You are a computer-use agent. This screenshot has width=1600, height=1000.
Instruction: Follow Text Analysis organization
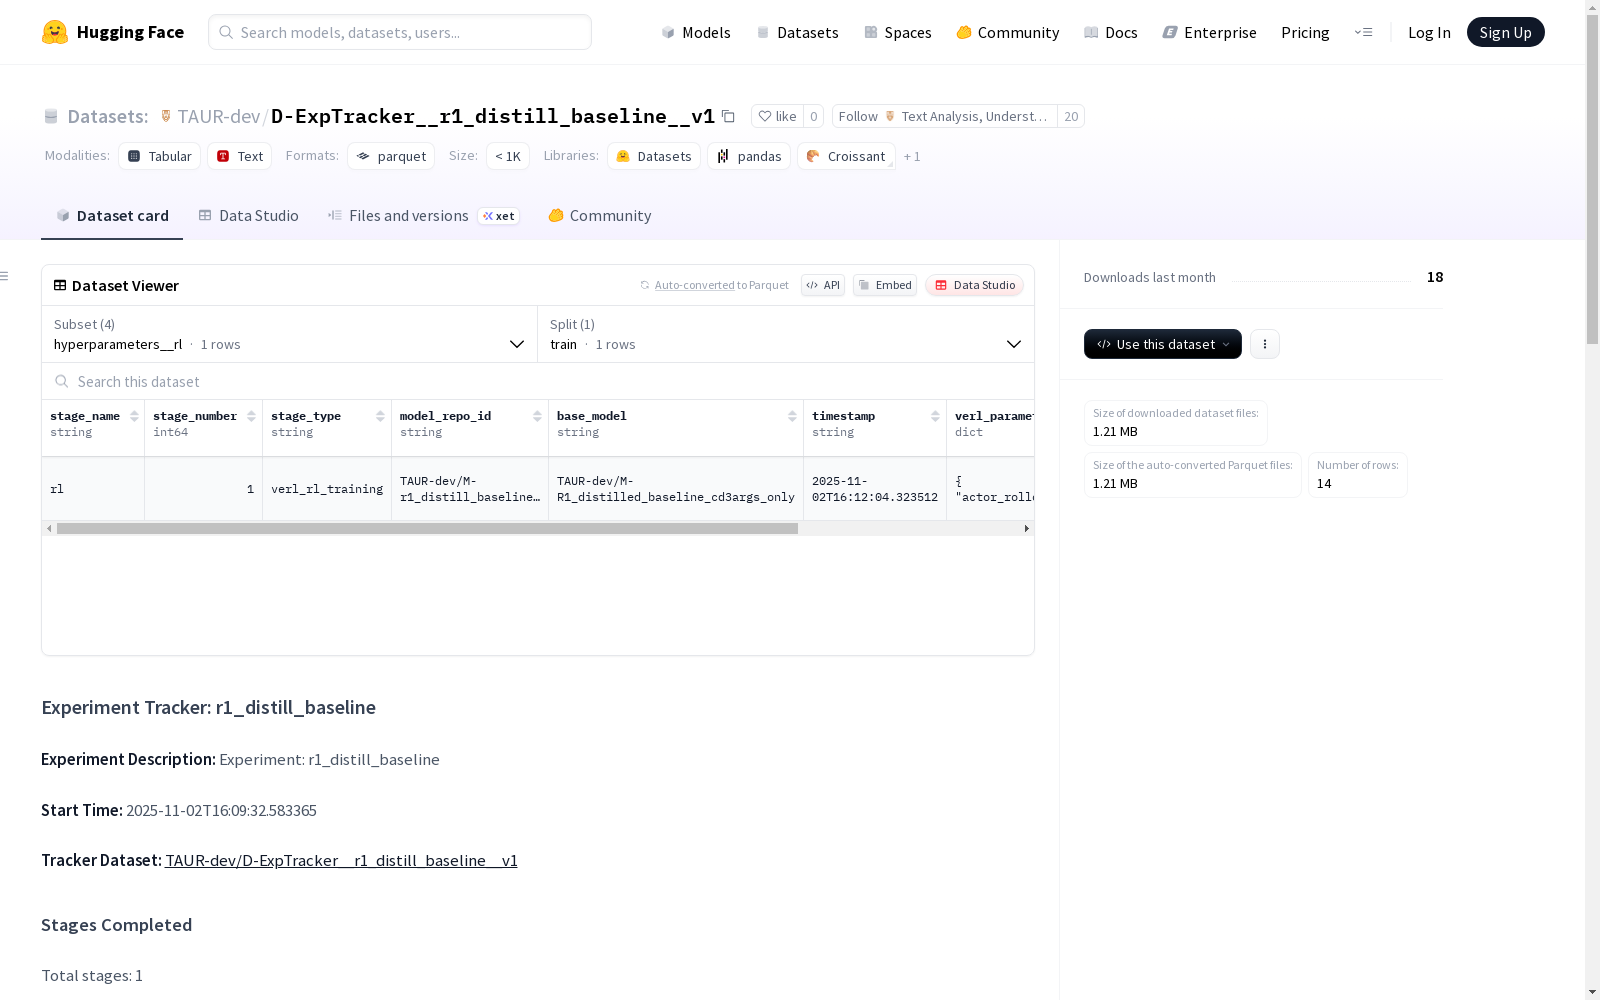944,117
